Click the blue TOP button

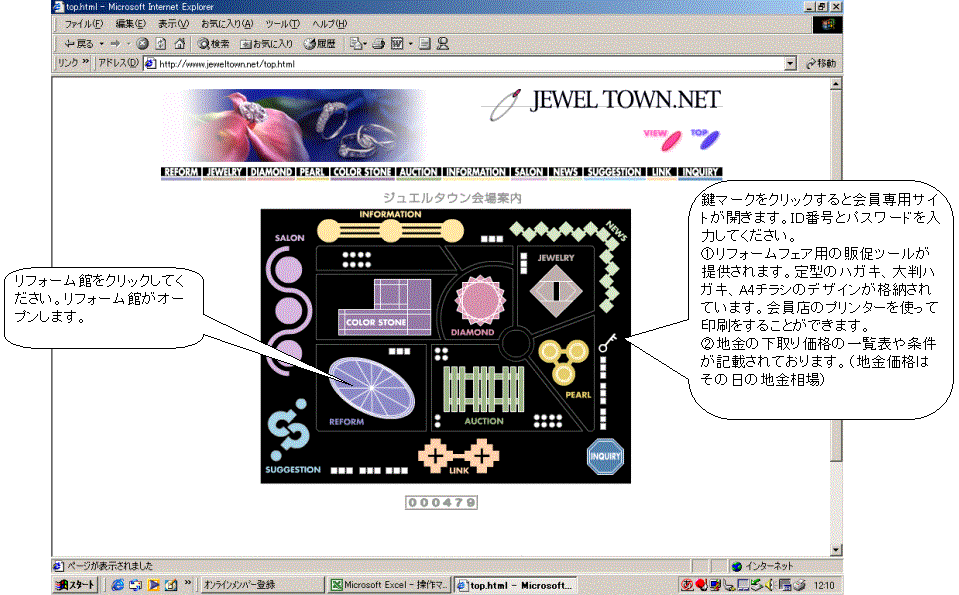[705, 139]
